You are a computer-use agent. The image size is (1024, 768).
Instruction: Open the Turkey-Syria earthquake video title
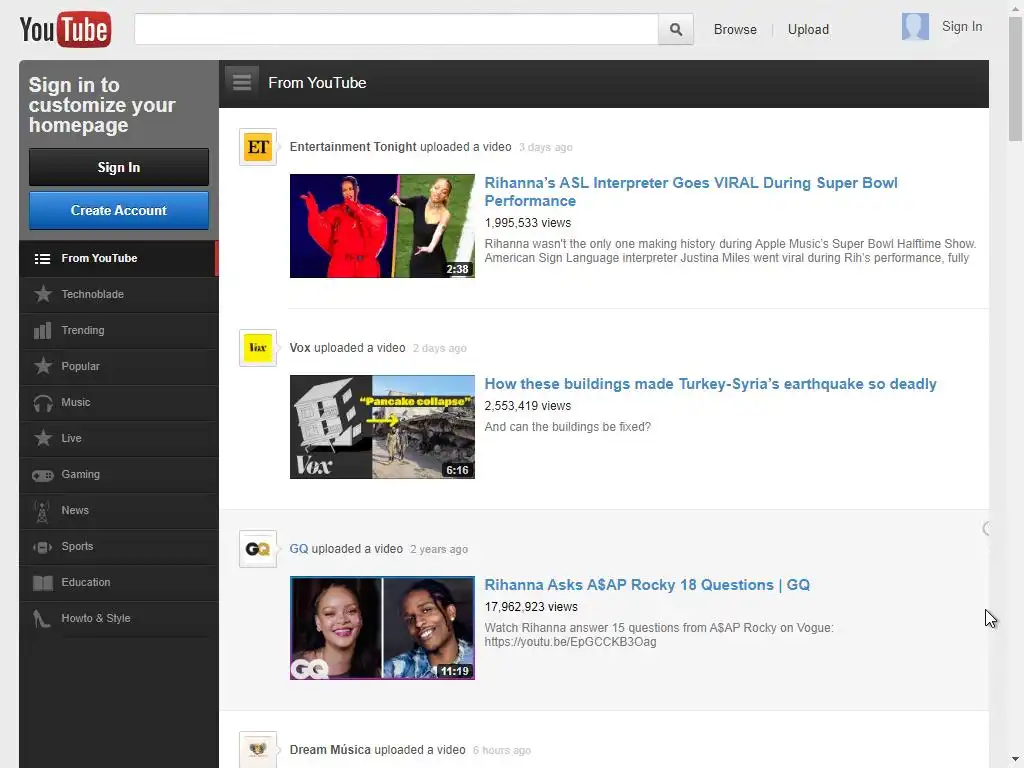point(711,384)
